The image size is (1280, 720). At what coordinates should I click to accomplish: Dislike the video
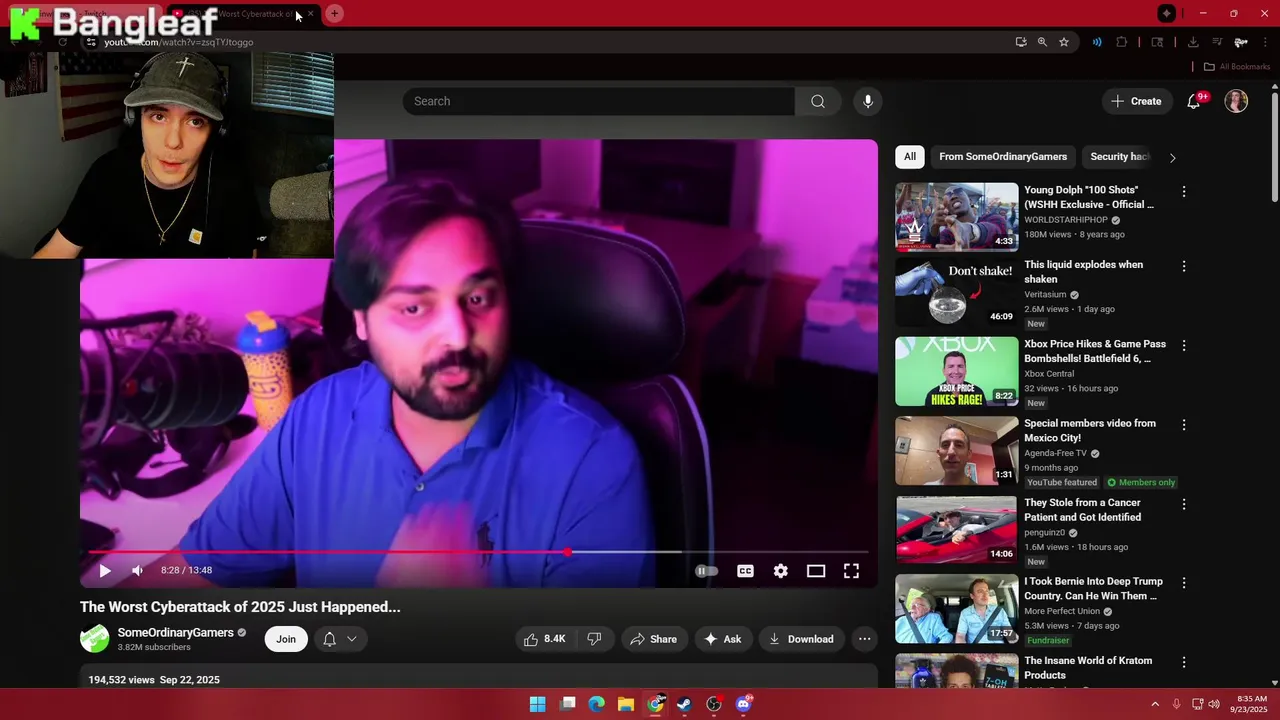tap(594, 639)
